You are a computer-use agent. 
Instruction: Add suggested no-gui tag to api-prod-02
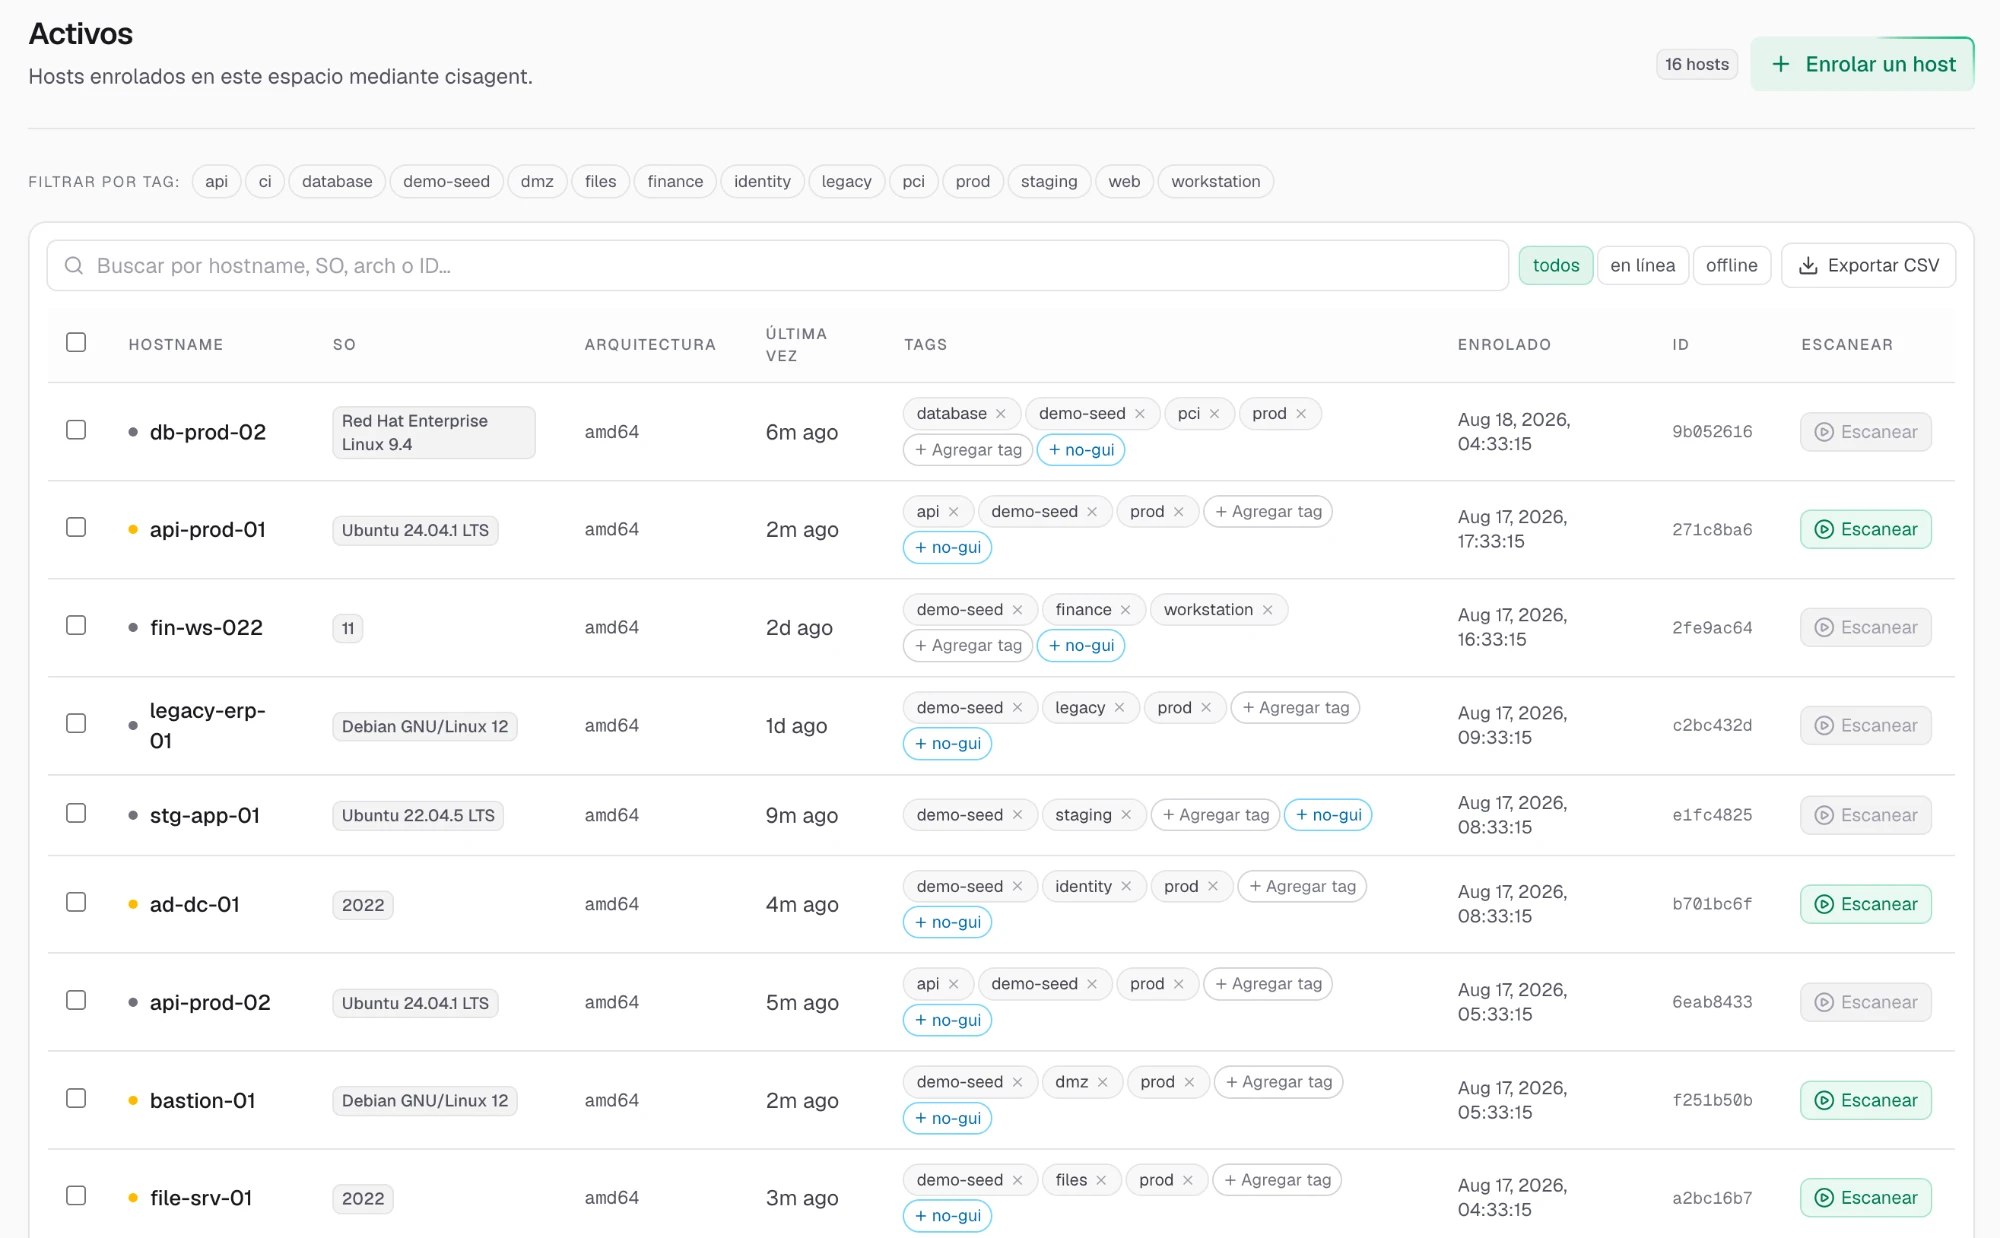tap(947, 1021)
